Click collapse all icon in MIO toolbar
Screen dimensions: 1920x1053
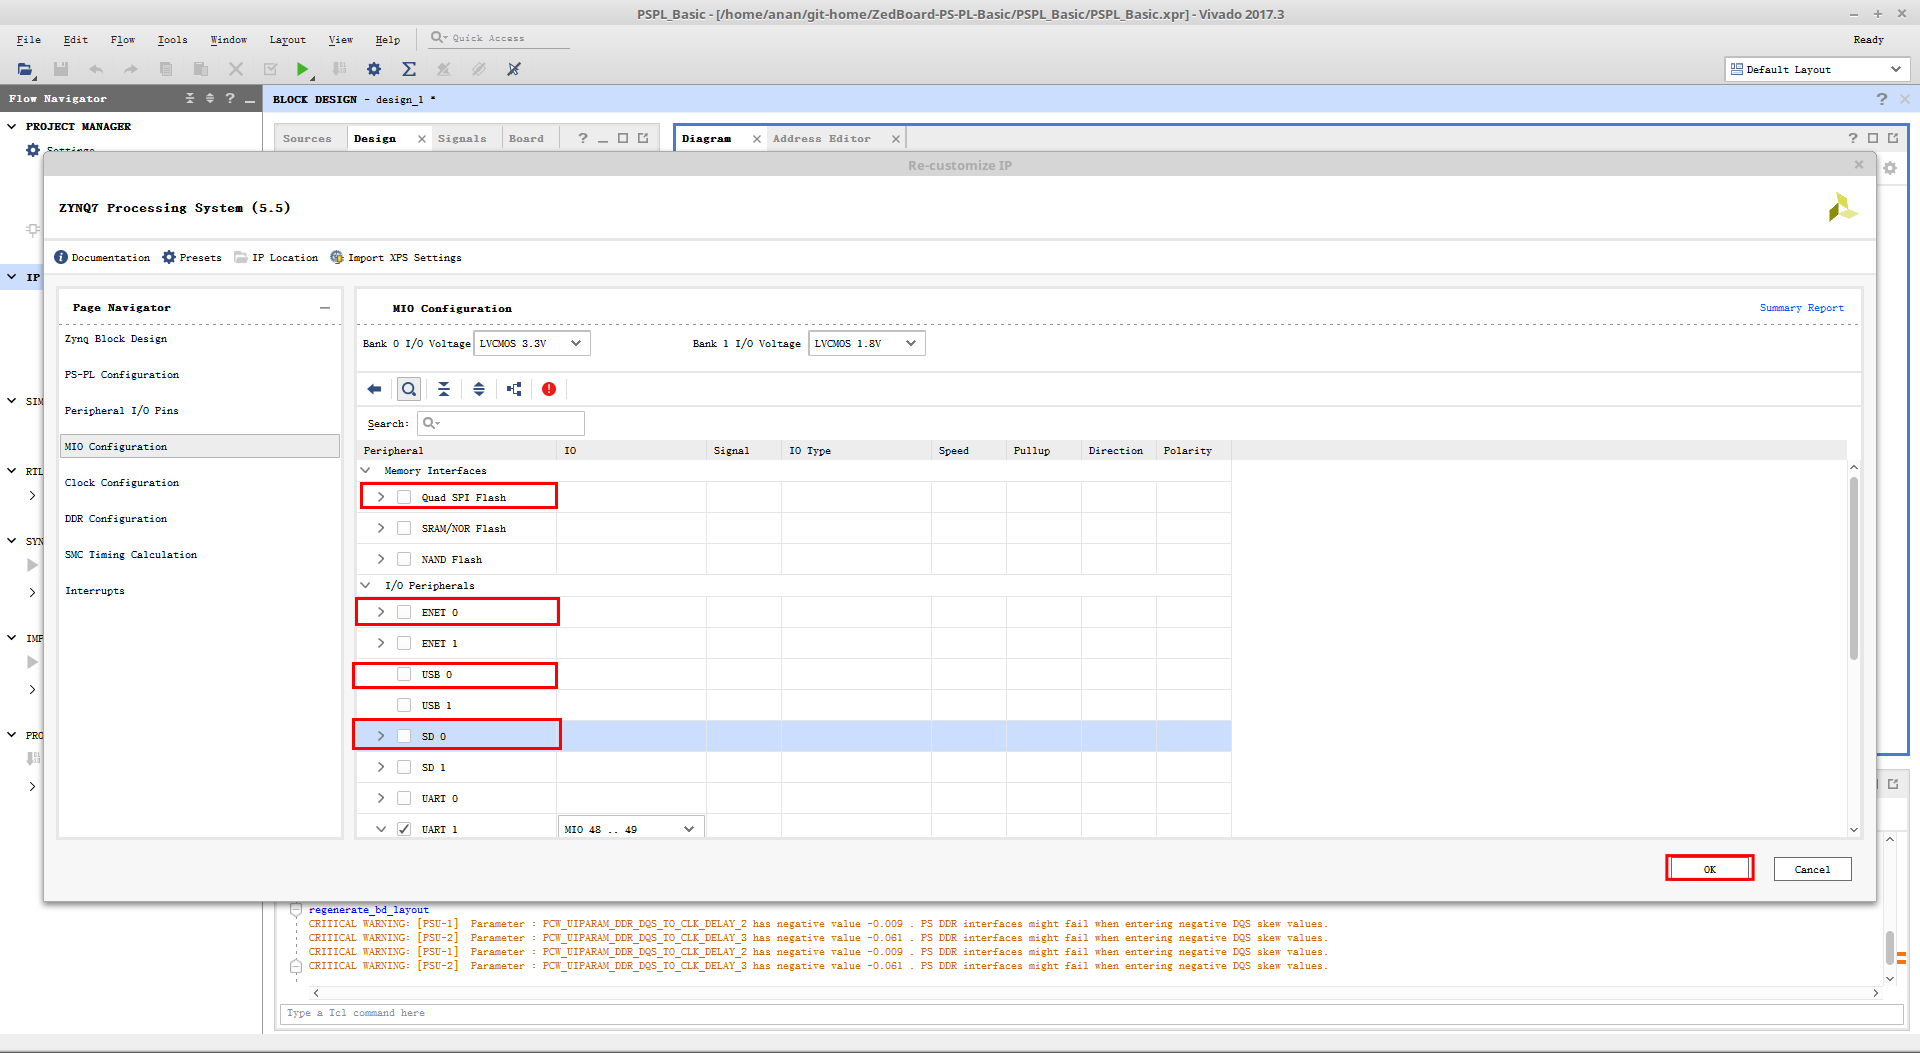pos(444,389)
